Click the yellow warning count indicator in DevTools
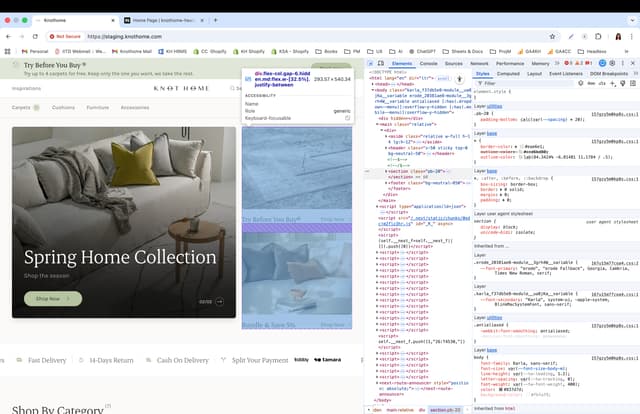 (578, 63)
